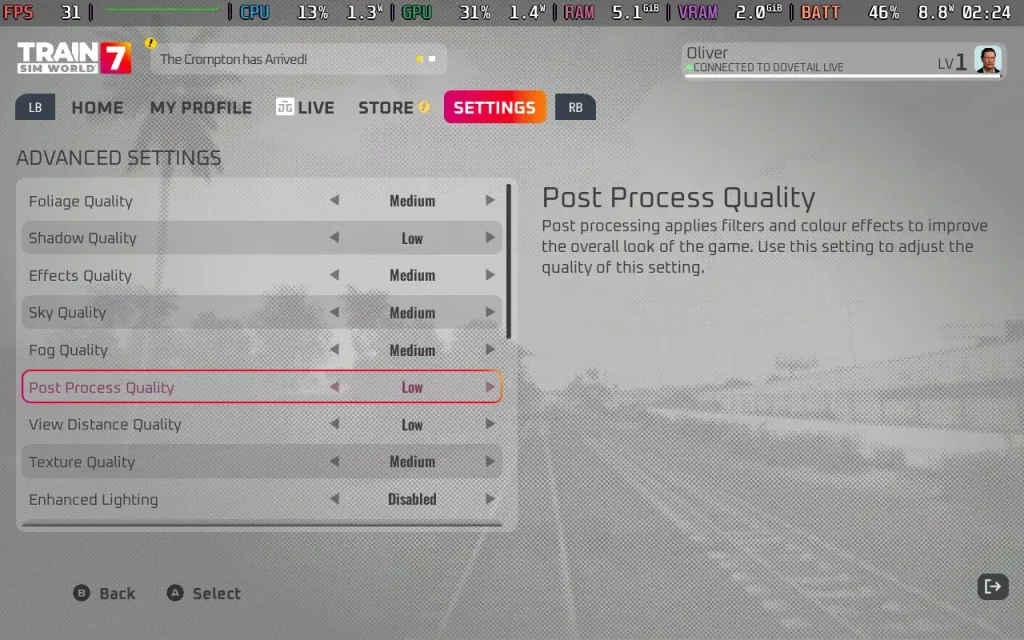Open 'The Crompton has Arrived!' news banner

click(298, 59)
